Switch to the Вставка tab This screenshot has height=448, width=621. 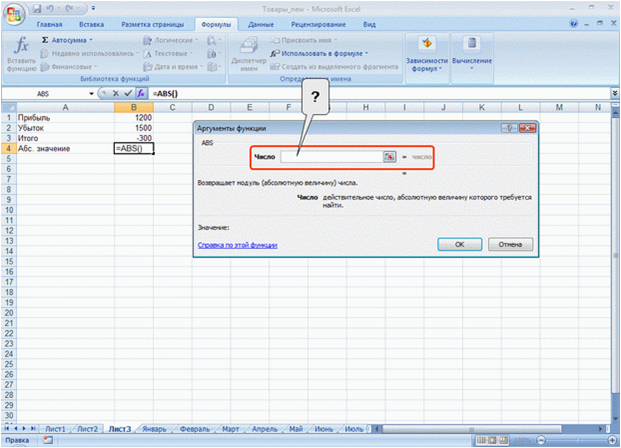click(91, 25)
